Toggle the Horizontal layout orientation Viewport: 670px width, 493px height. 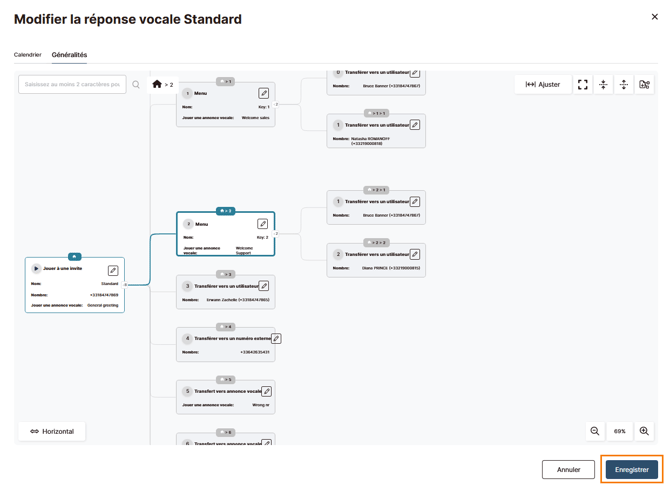click(52, 431)
